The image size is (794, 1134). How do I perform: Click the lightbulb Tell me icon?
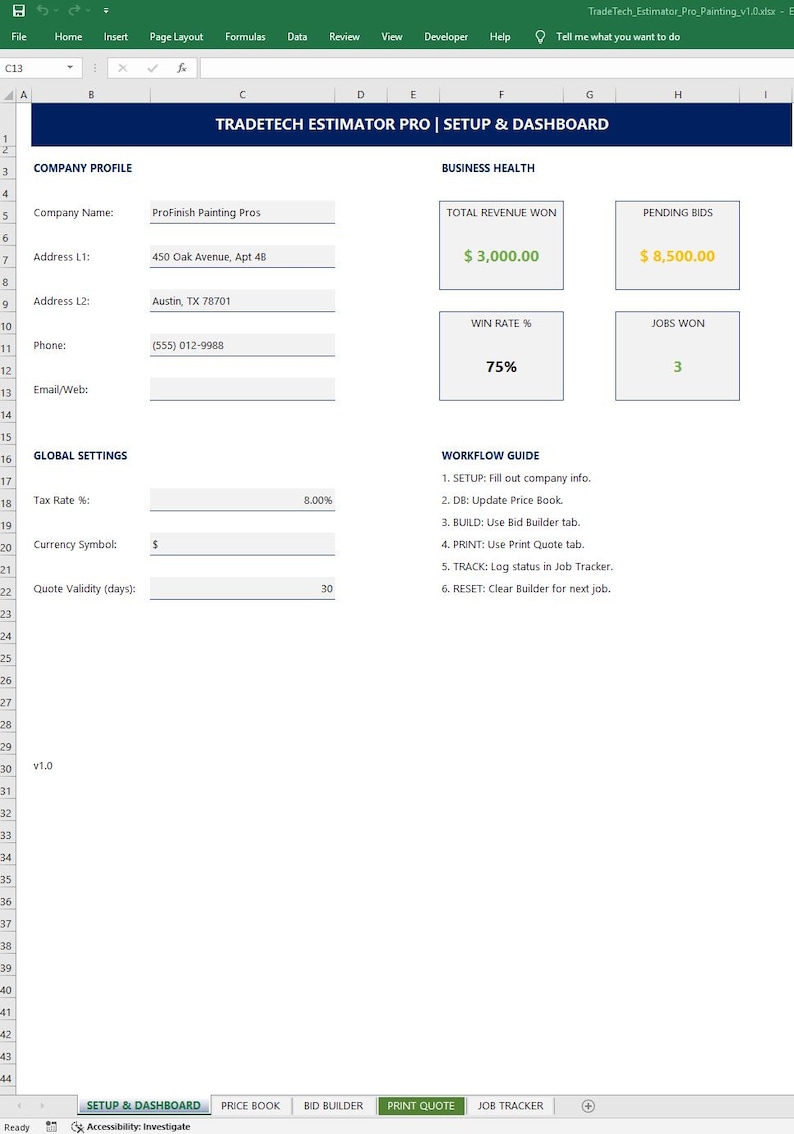(x=540, y=37)
